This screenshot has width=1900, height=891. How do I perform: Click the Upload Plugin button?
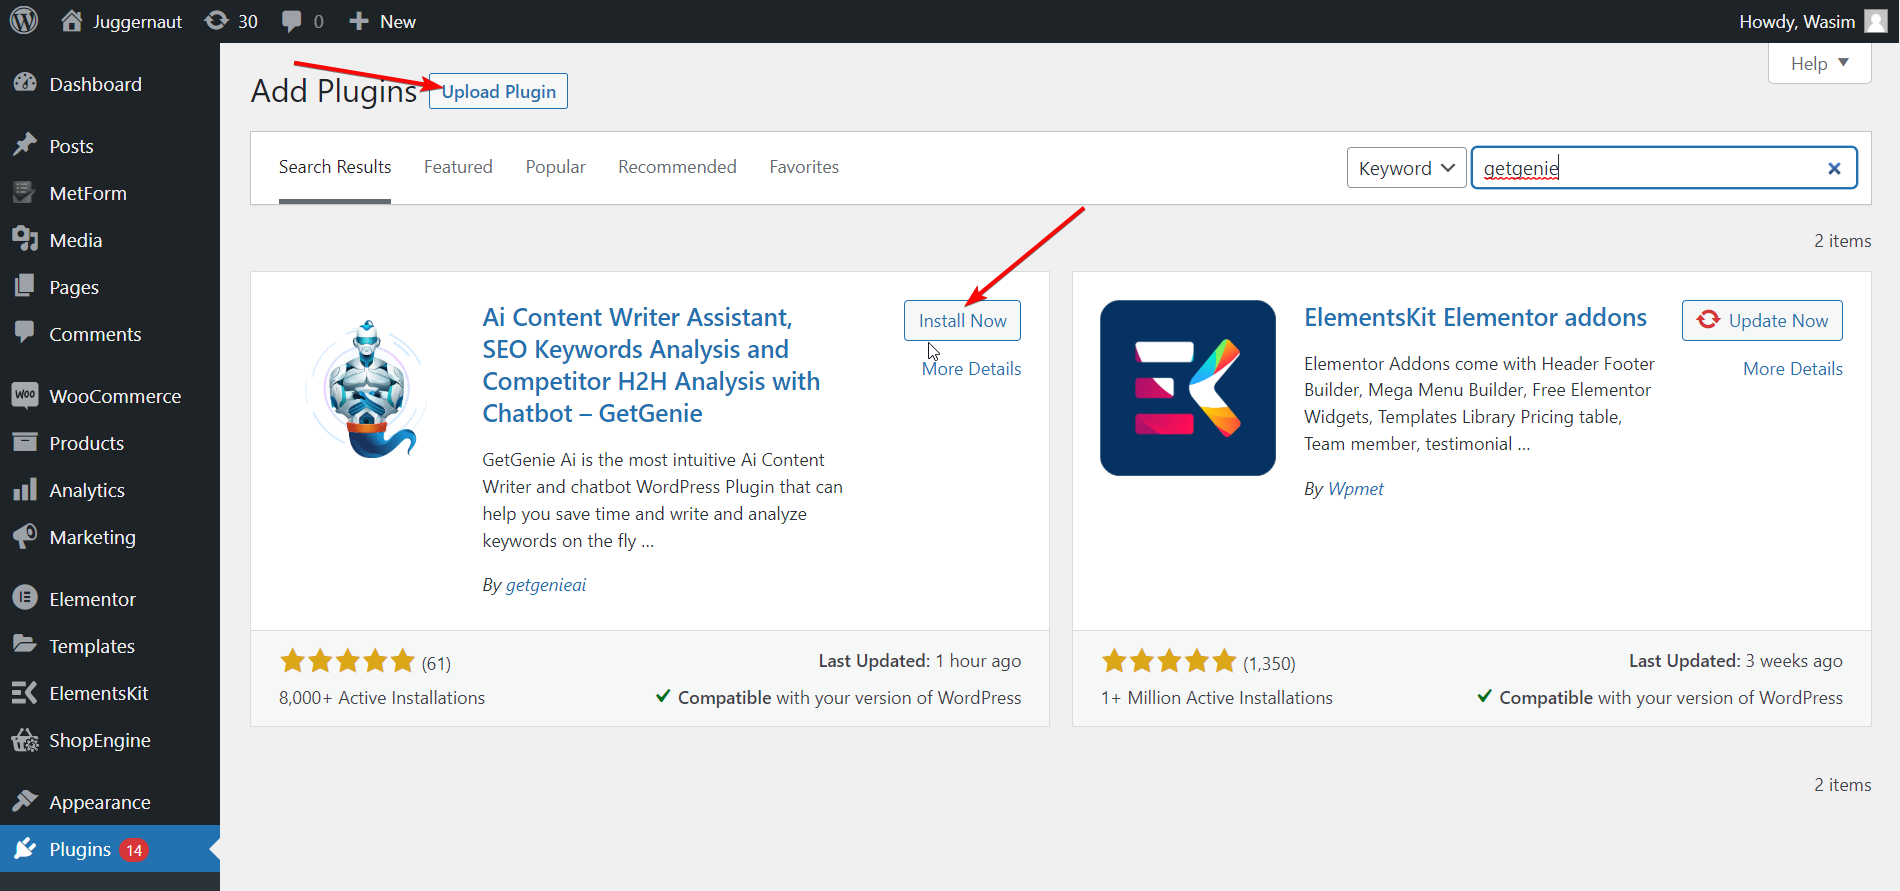click(x=498, y=91)
